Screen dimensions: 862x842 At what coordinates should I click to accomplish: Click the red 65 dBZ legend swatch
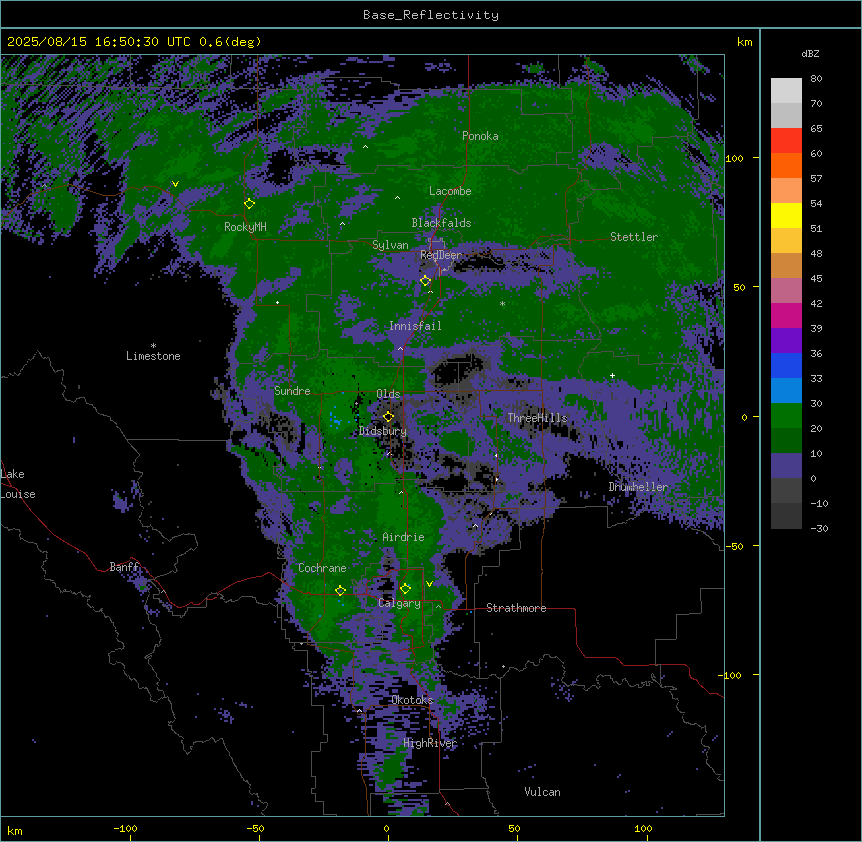pyautogui.click(x=786, y=141)
